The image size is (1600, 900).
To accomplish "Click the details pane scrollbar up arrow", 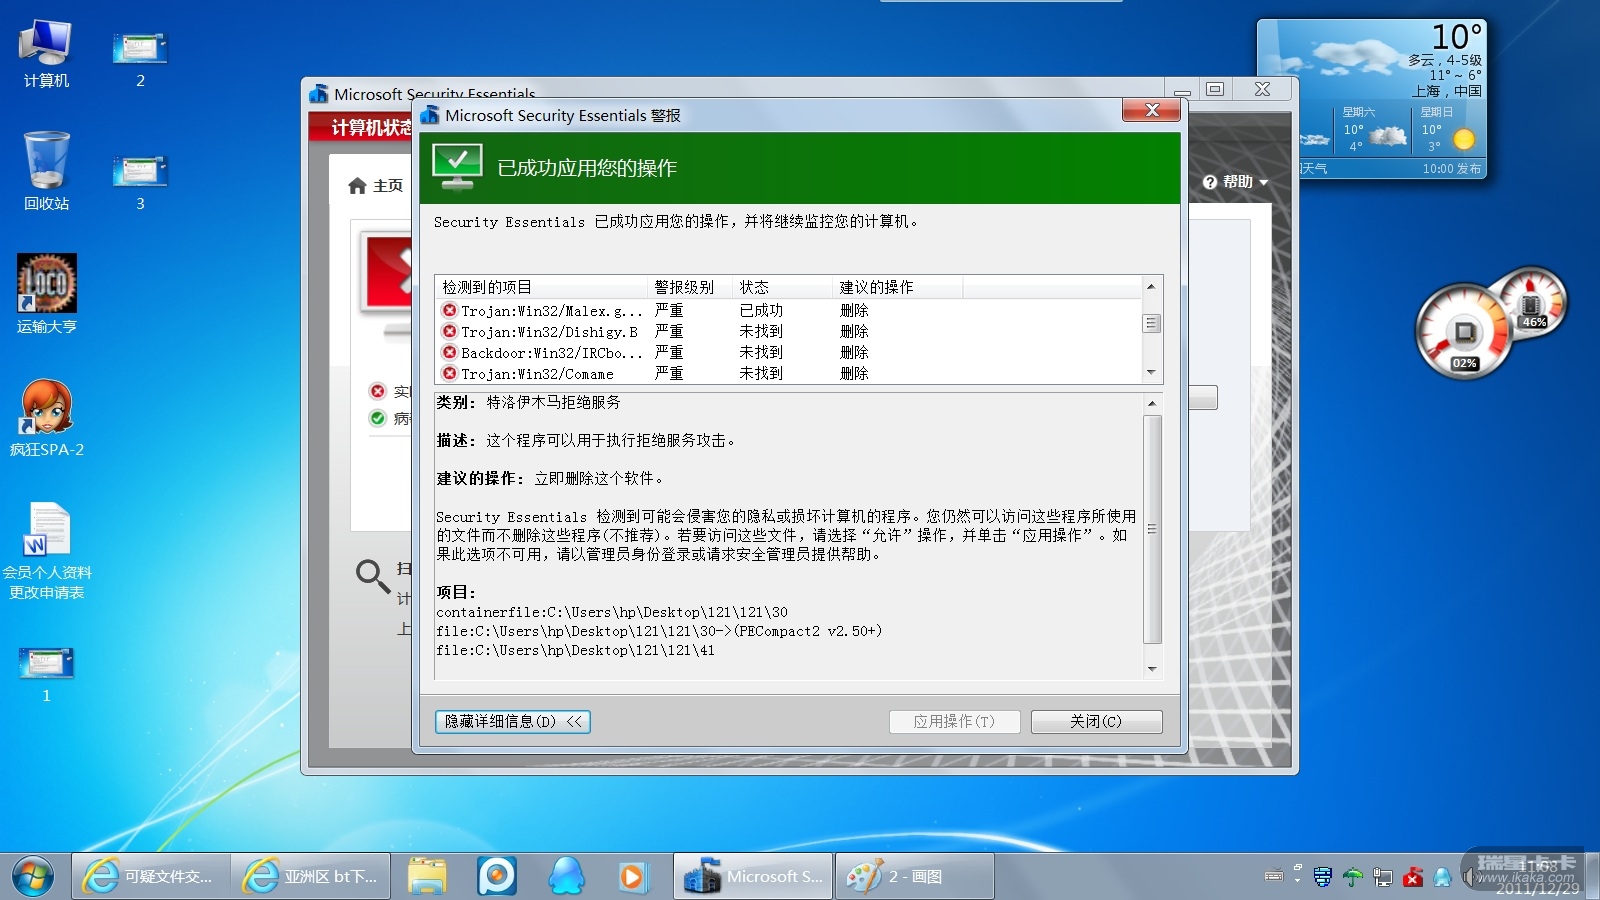I will click(x=1152, y=403).
